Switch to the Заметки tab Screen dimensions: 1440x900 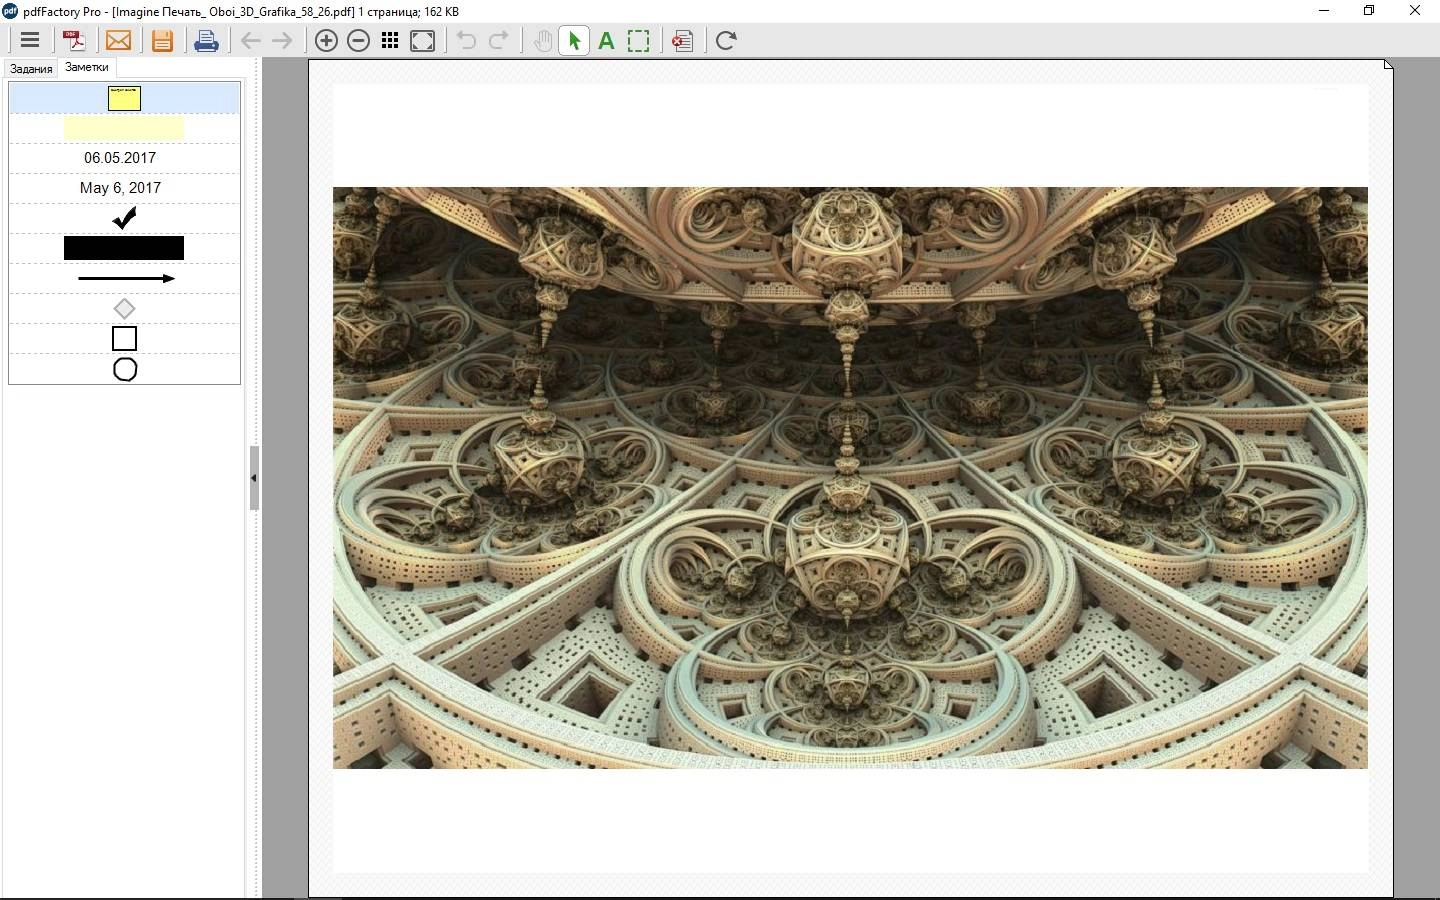(87, 67)
